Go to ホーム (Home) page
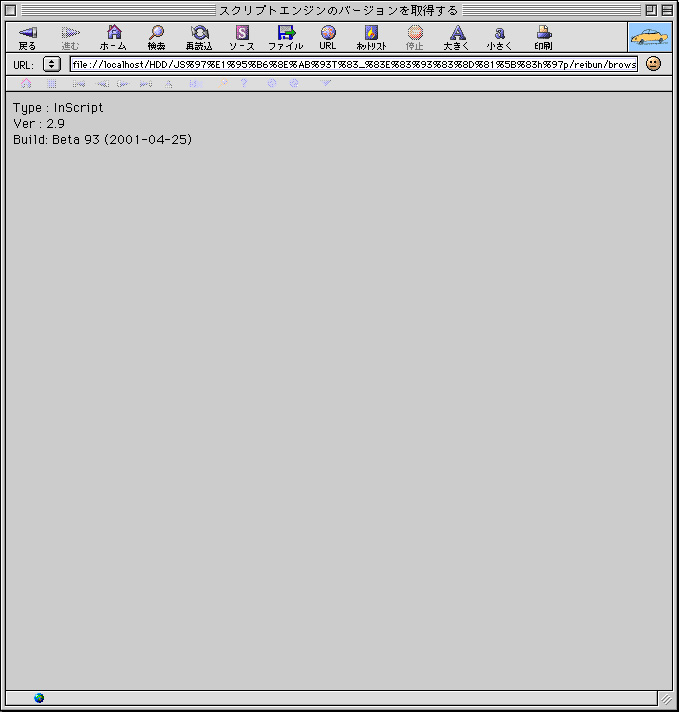679x712 pixels. click(114, 37)
